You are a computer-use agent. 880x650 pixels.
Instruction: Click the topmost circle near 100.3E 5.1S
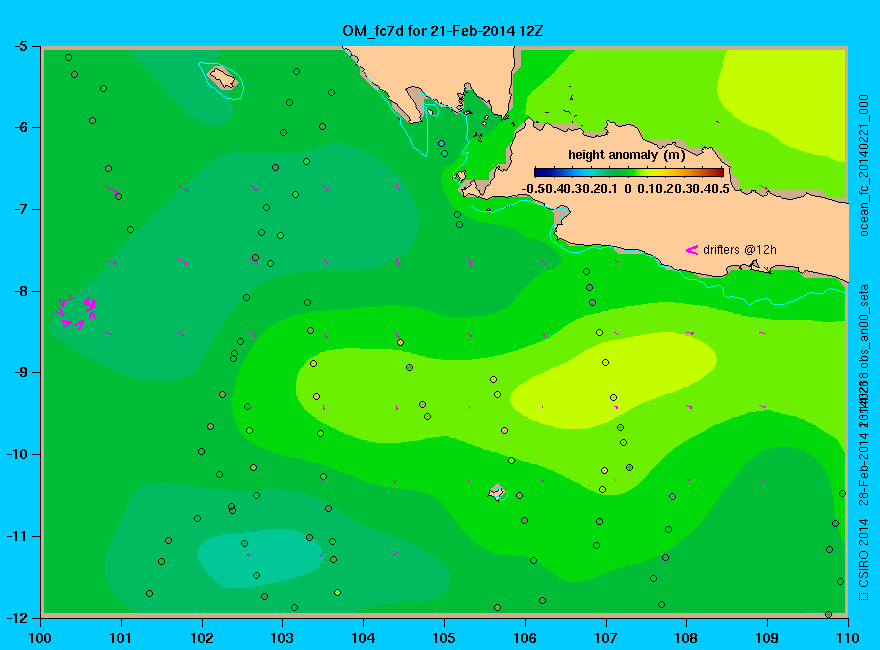pos(68,57)
